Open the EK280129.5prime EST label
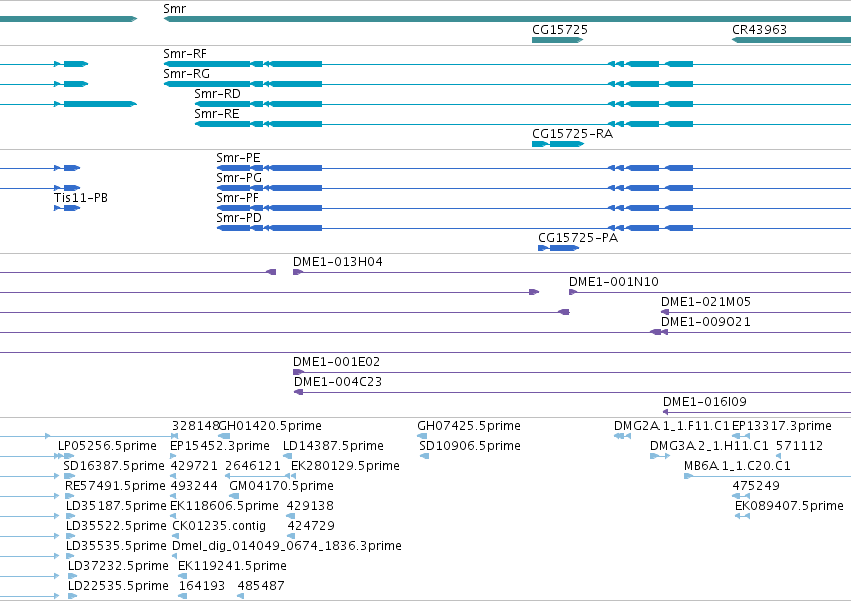This screenshot has height=601, width=851. (x=345, y=466)
